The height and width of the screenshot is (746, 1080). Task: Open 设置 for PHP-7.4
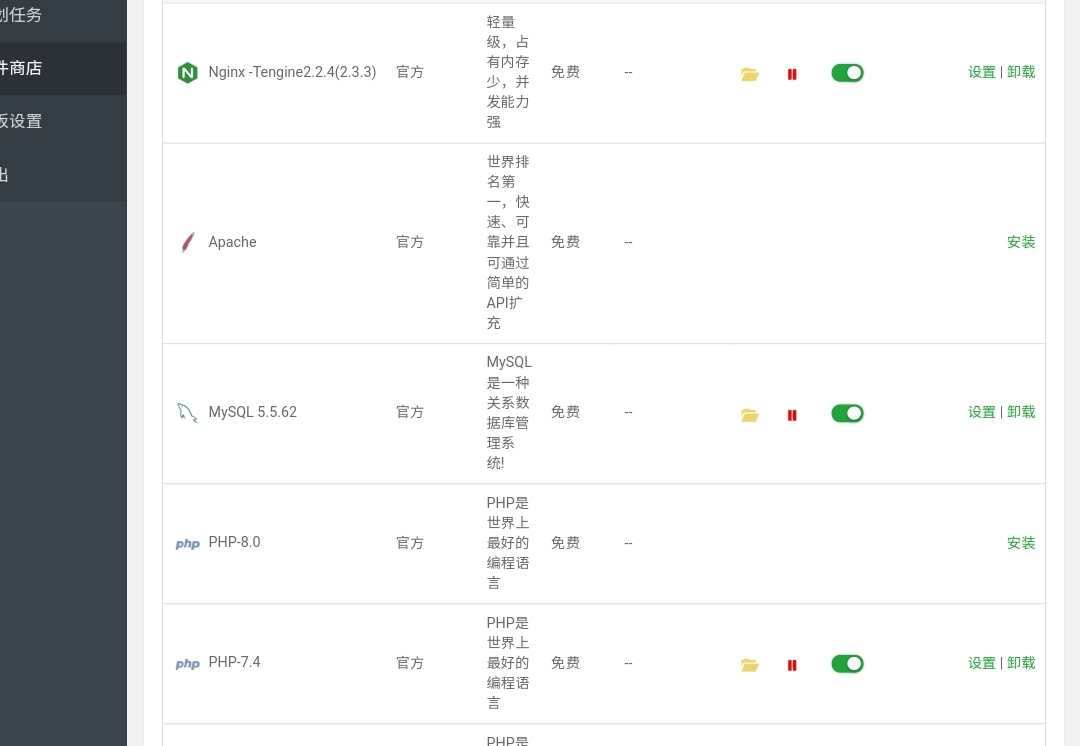(982, 663)
